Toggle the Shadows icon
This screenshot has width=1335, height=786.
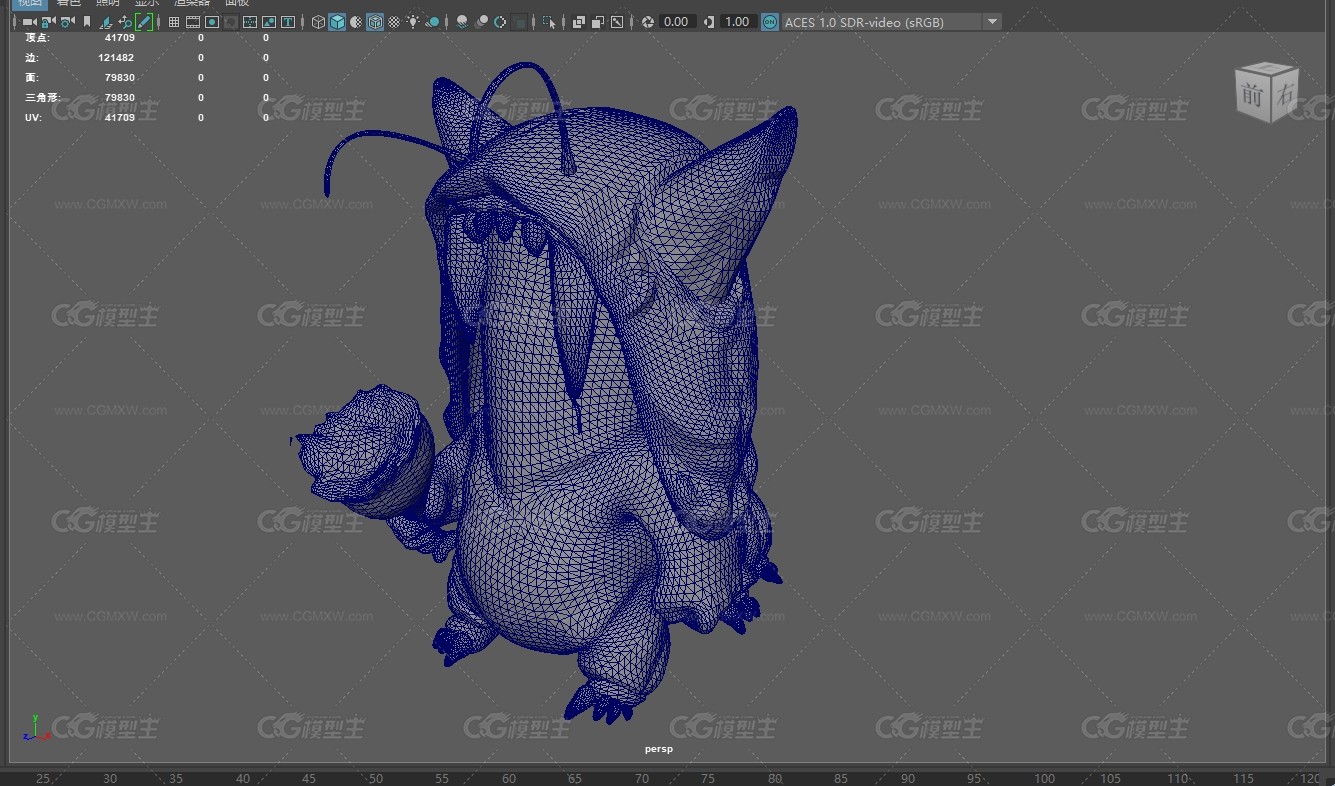click(x=433, y=21)
